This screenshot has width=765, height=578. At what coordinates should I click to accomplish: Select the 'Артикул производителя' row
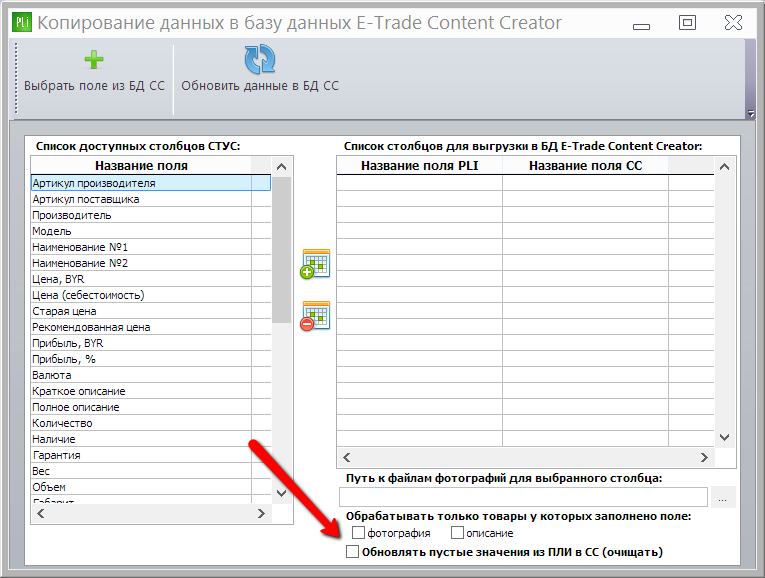pyautogui.click(x=151, y=183)
